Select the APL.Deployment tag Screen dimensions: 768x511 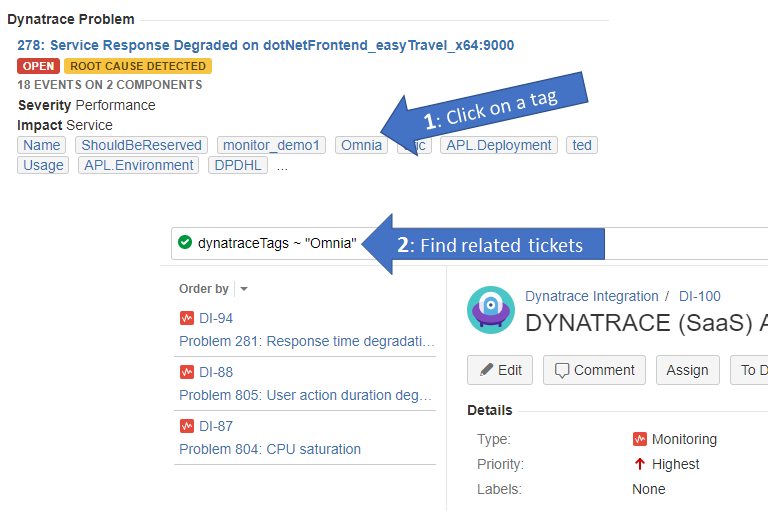(499, 145)
